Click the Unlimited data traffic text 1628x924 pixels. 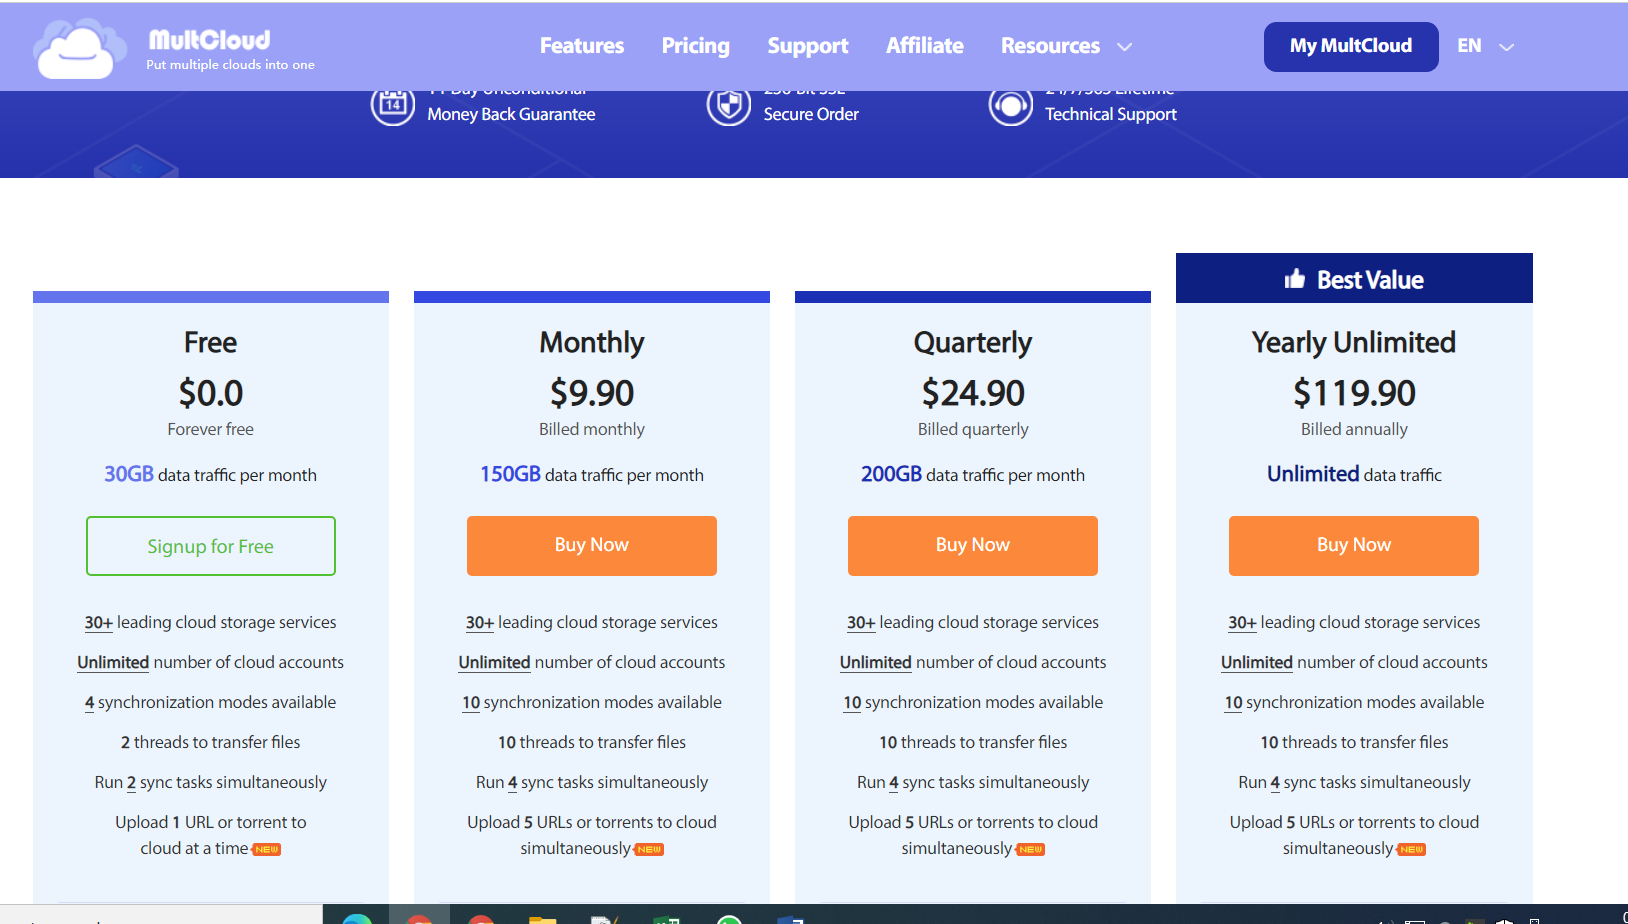tap(1354, 475)
